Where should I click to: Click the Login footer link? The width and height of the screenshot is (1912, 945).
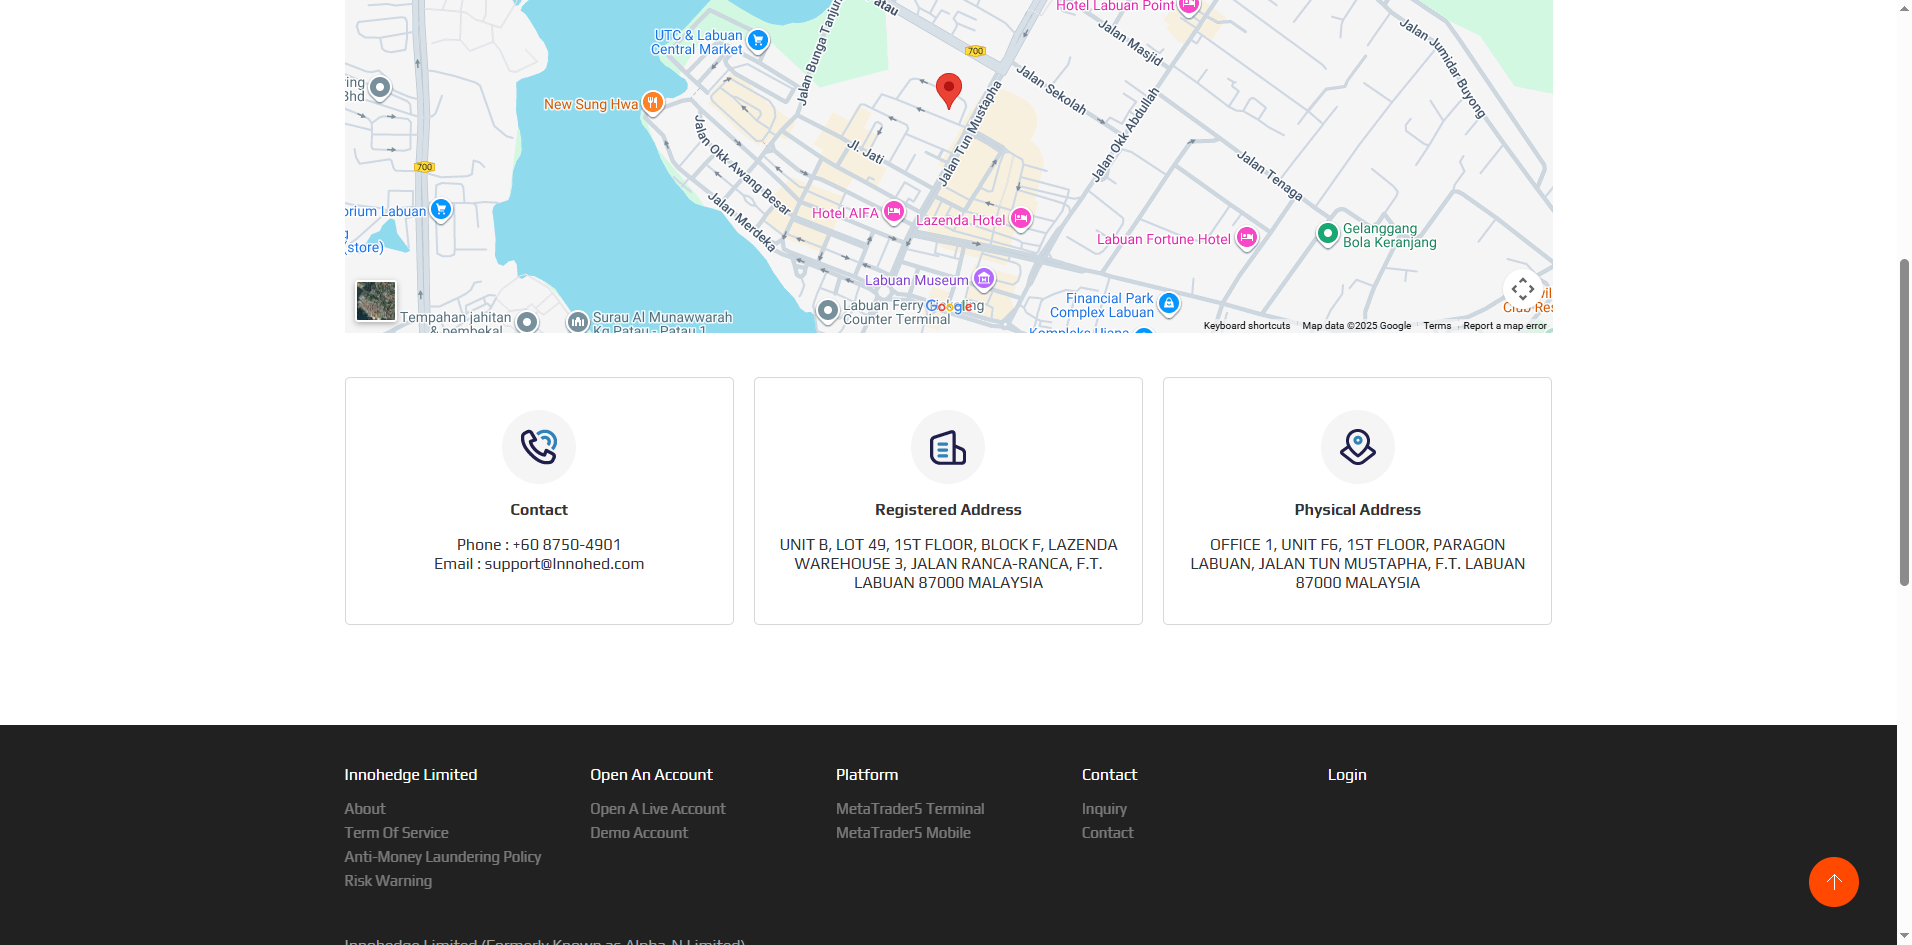1346,775
